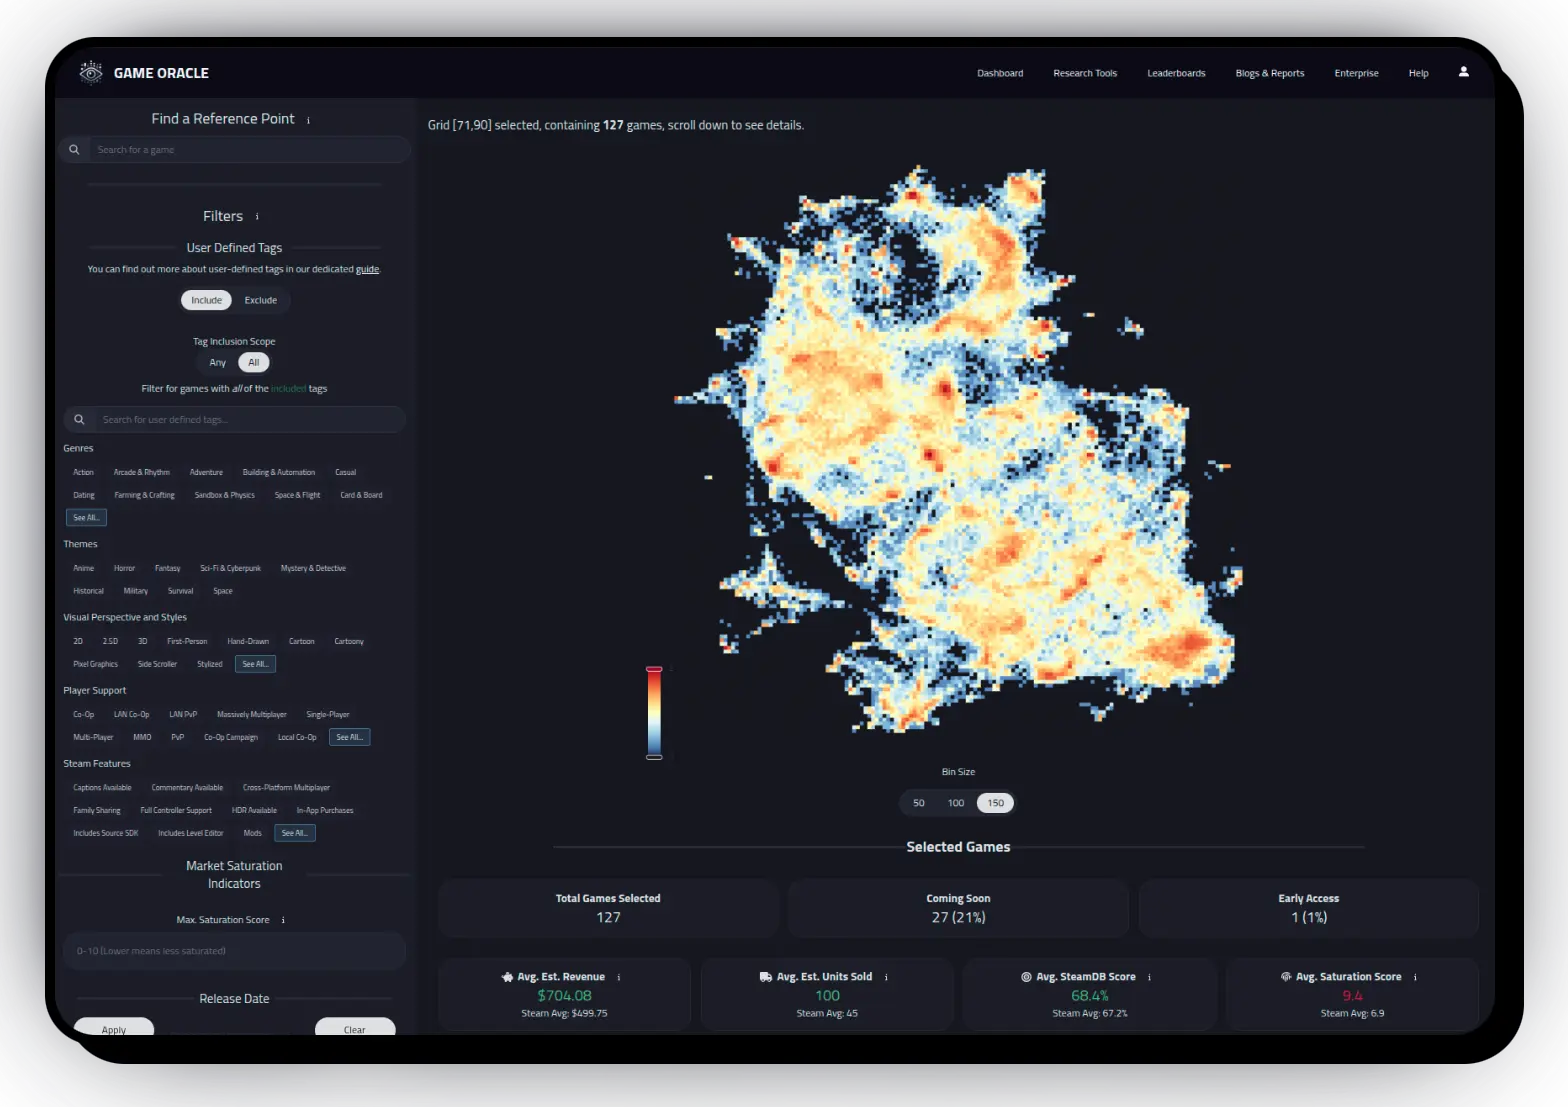
Task: Open Avg. SteamDB Score info icon
Action: [x=1149, y=977]
